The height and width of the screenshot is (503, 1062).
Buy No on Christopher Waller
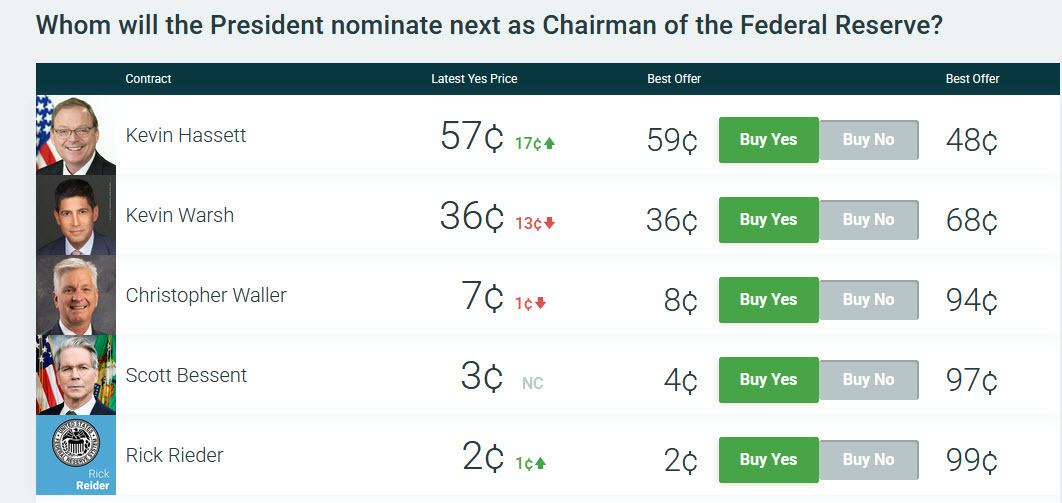[868, 300]
